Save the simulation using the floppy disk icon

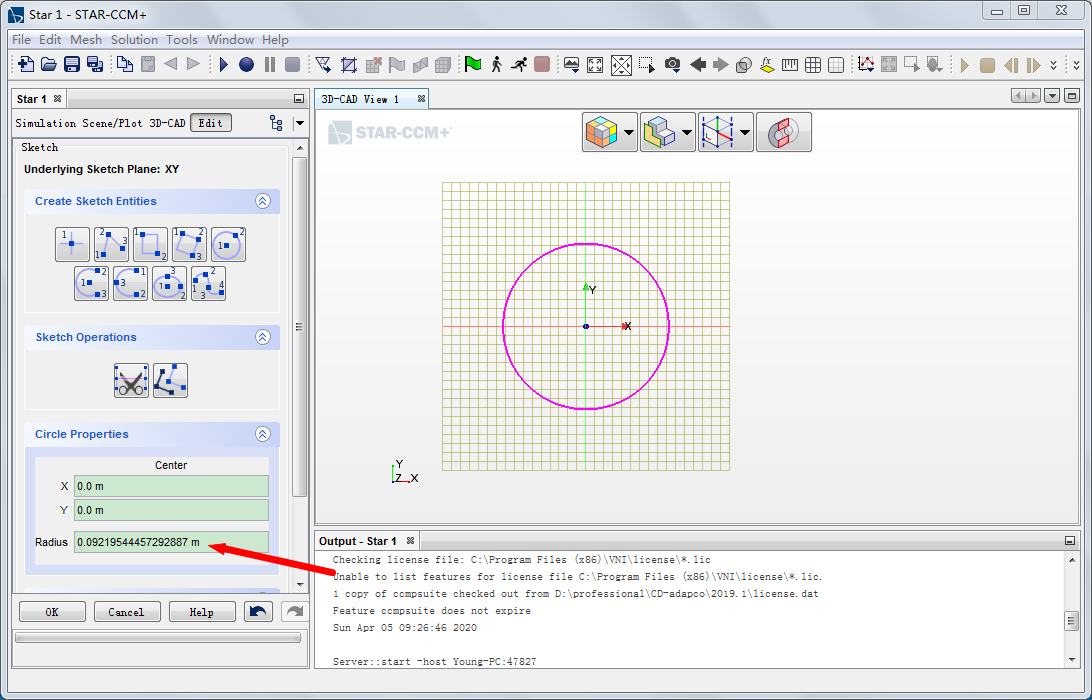pyautogui.click(x=72, y=65)
